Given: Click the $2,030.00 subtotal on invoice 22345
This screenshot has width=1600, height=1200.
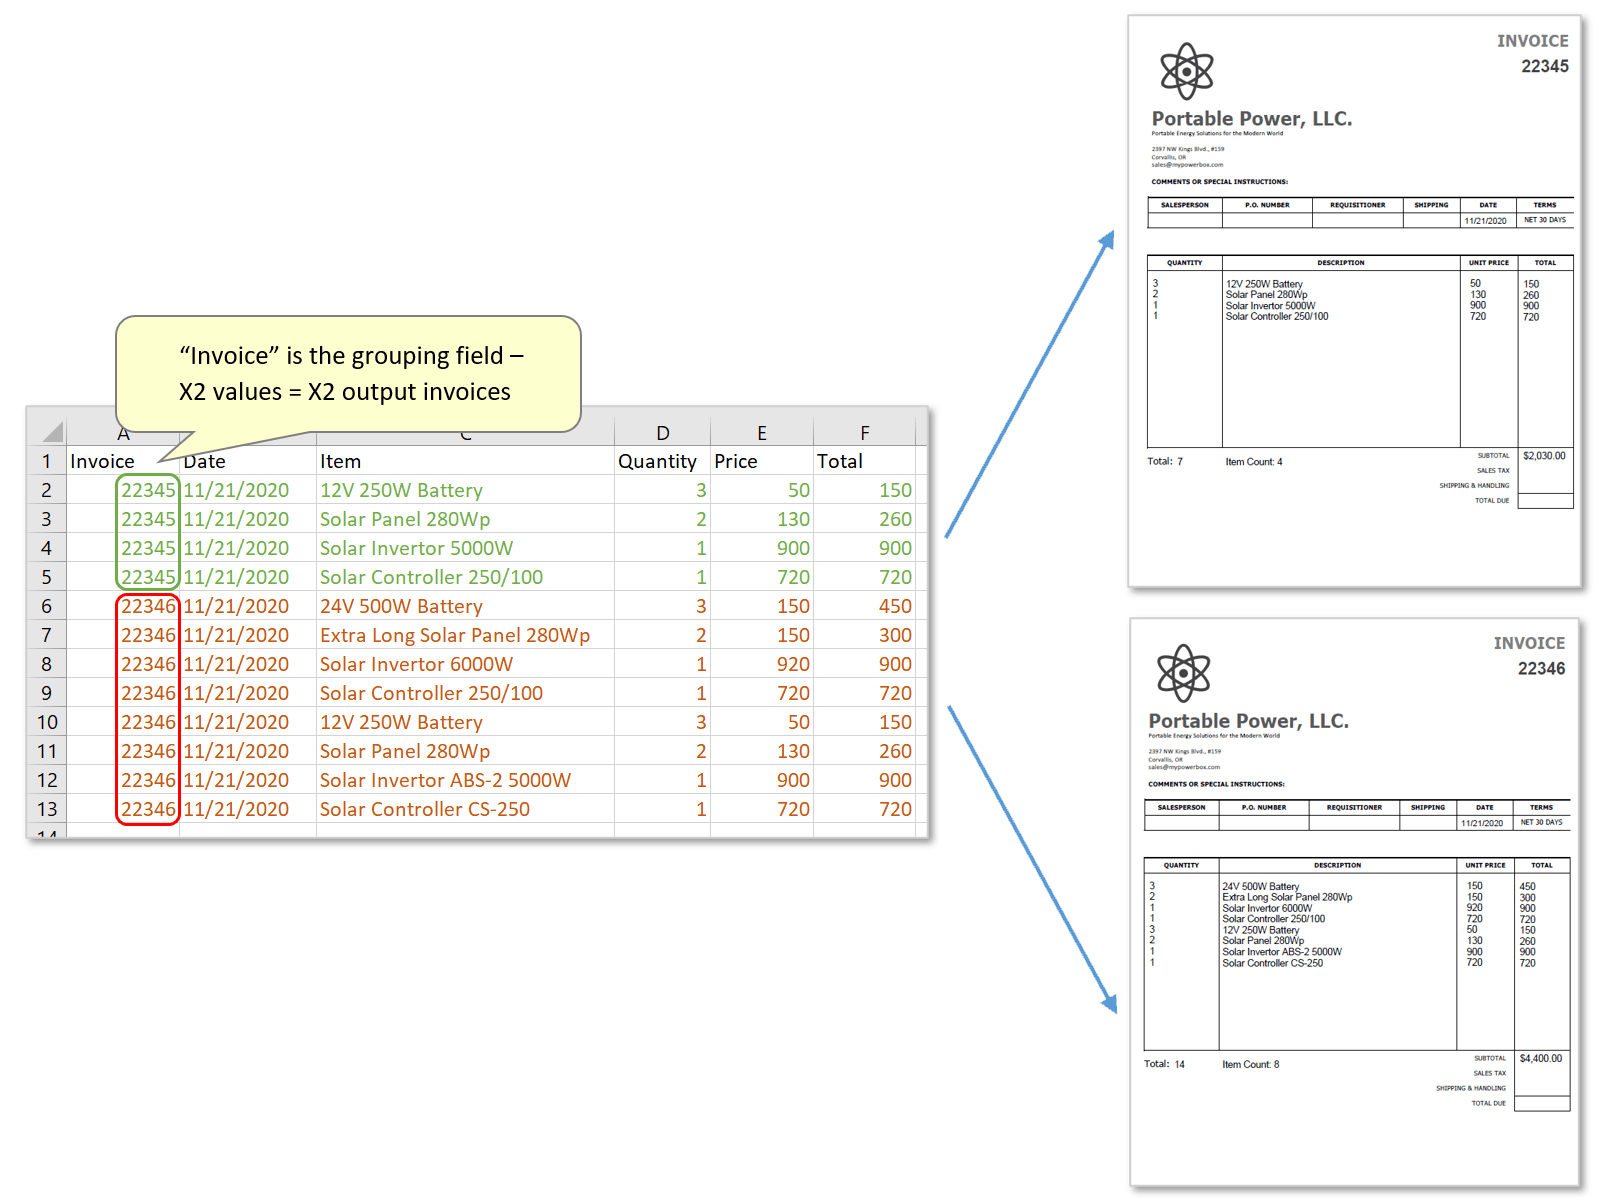Looking at the screenshot, I should [x=1544, y=456].
